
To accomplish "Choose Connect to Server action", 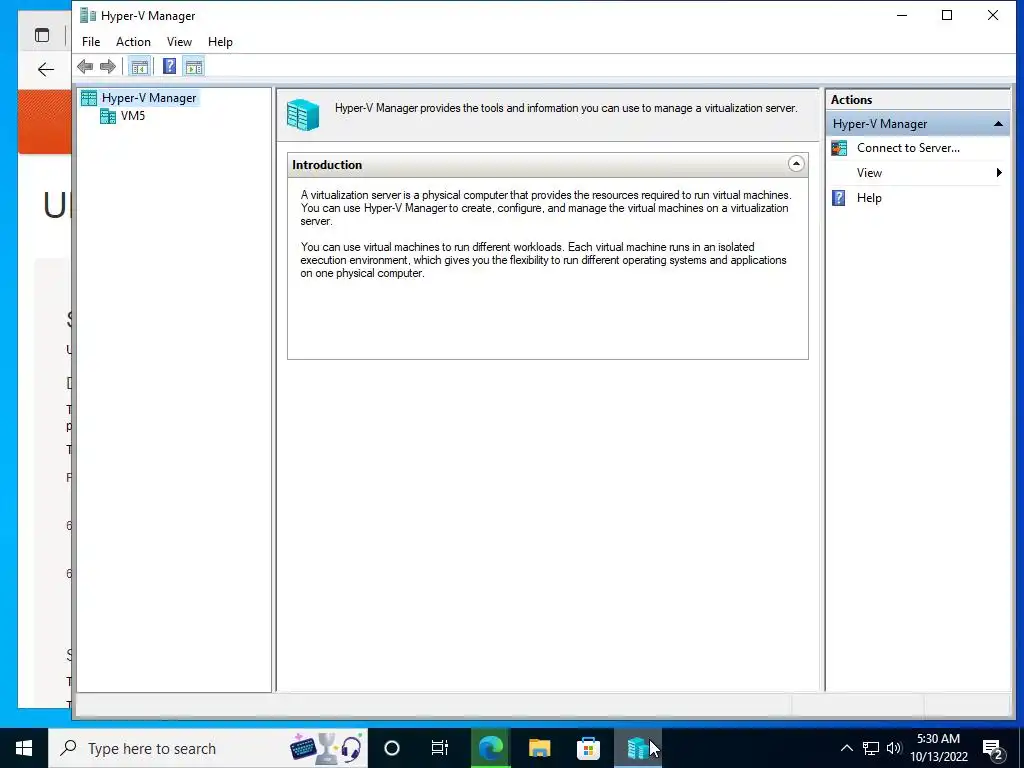I will (x=908, y=148).
